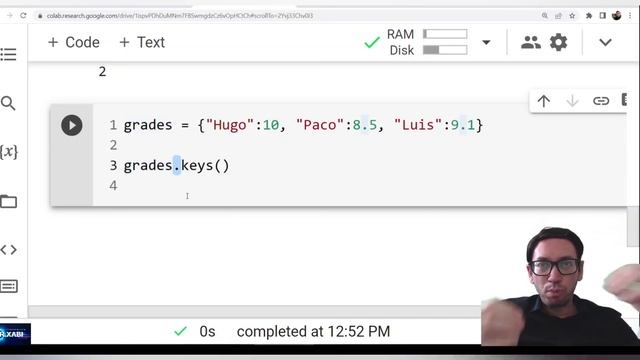Open the Files folder panel
The image size is (640, 360).
[x=8, y=202]
